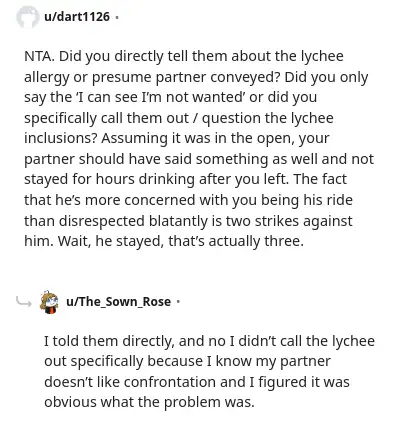Image resolution: width=400 pixels, height=438 pixels.
Task: Click the final line "obvious what the problem was."
Action: [149, 402]
